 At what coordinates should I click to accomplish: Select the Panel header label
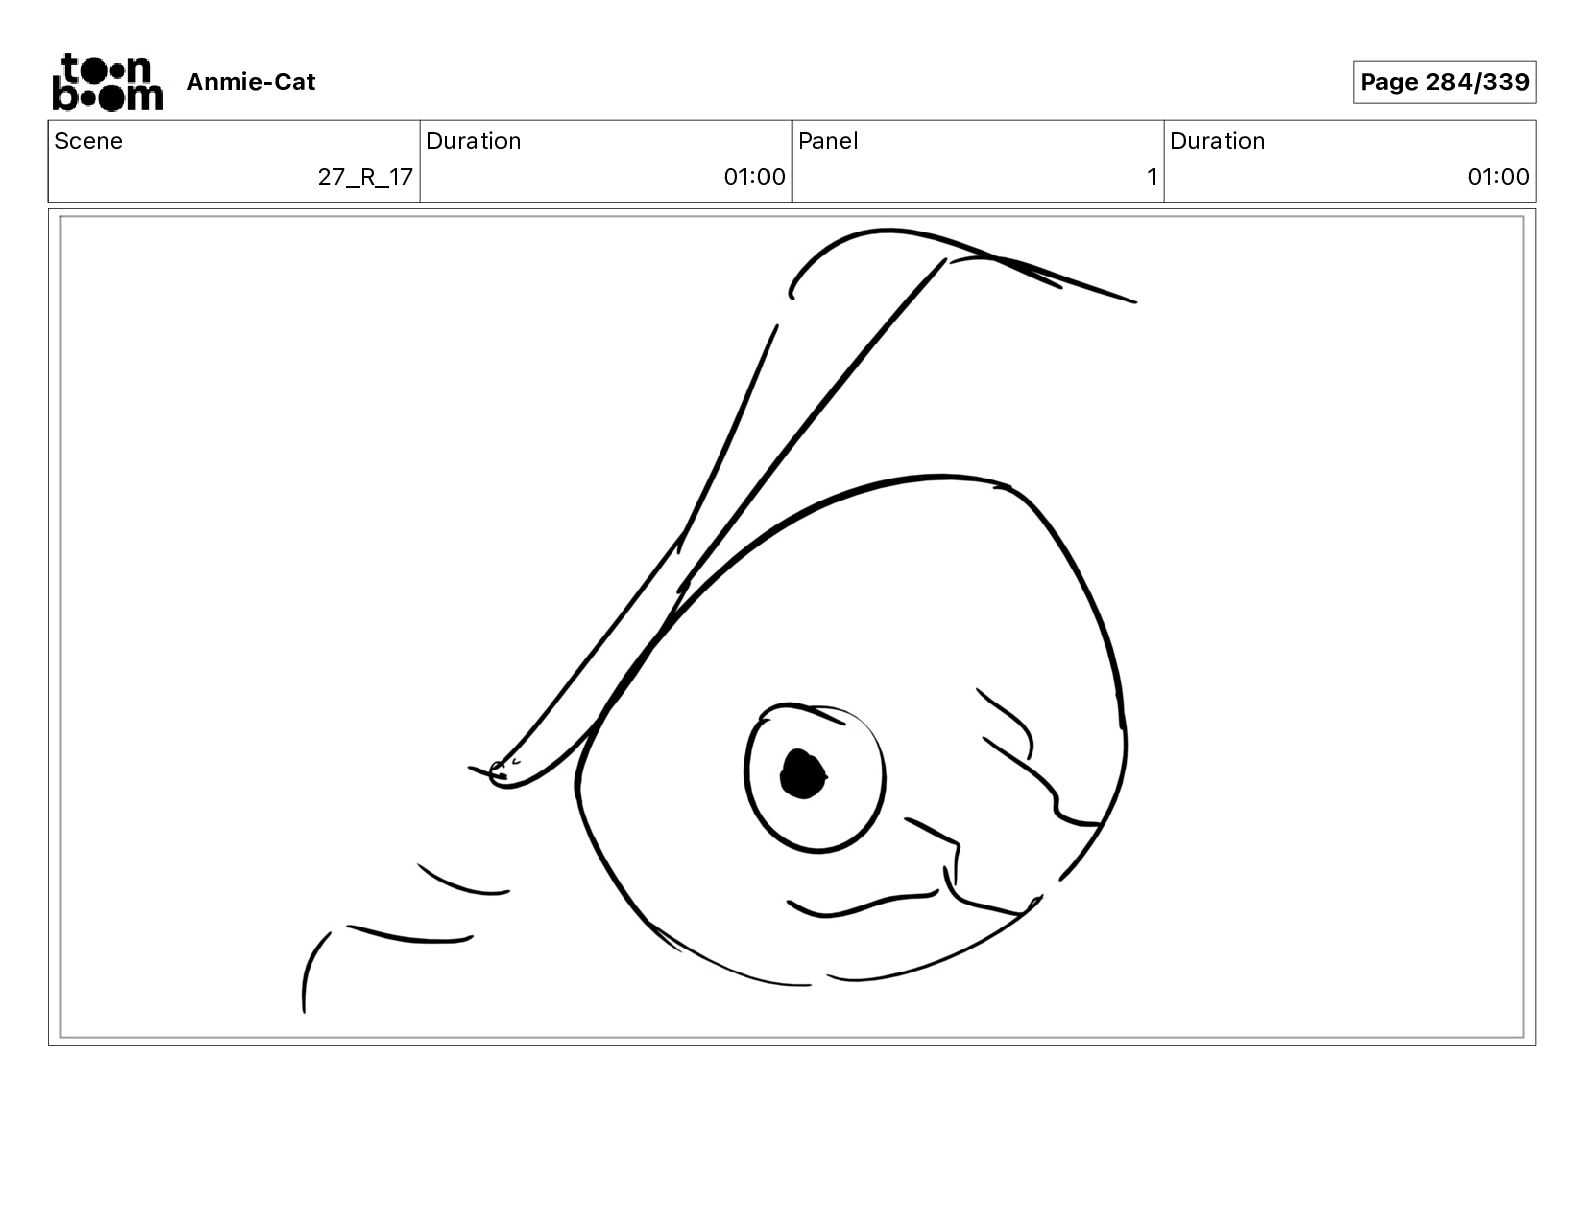(829, 141)
